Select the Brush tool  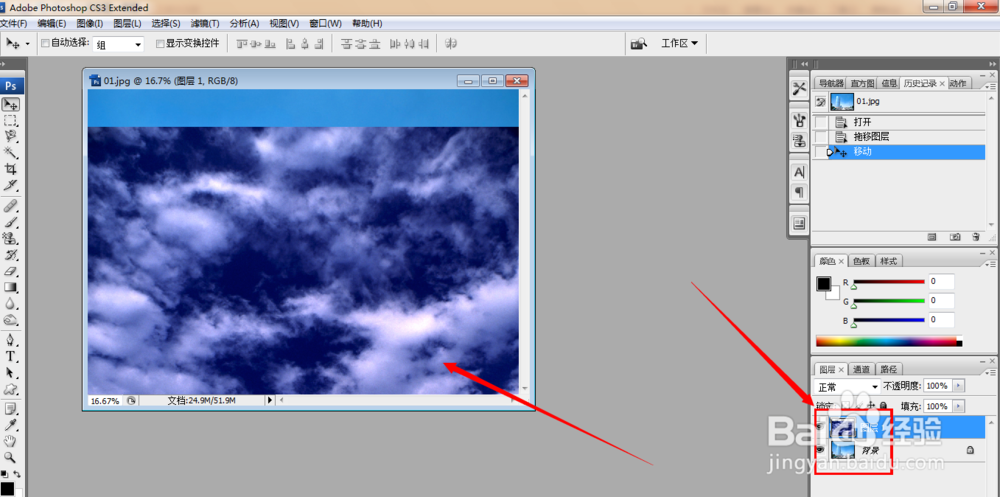(x=11, y=222)
